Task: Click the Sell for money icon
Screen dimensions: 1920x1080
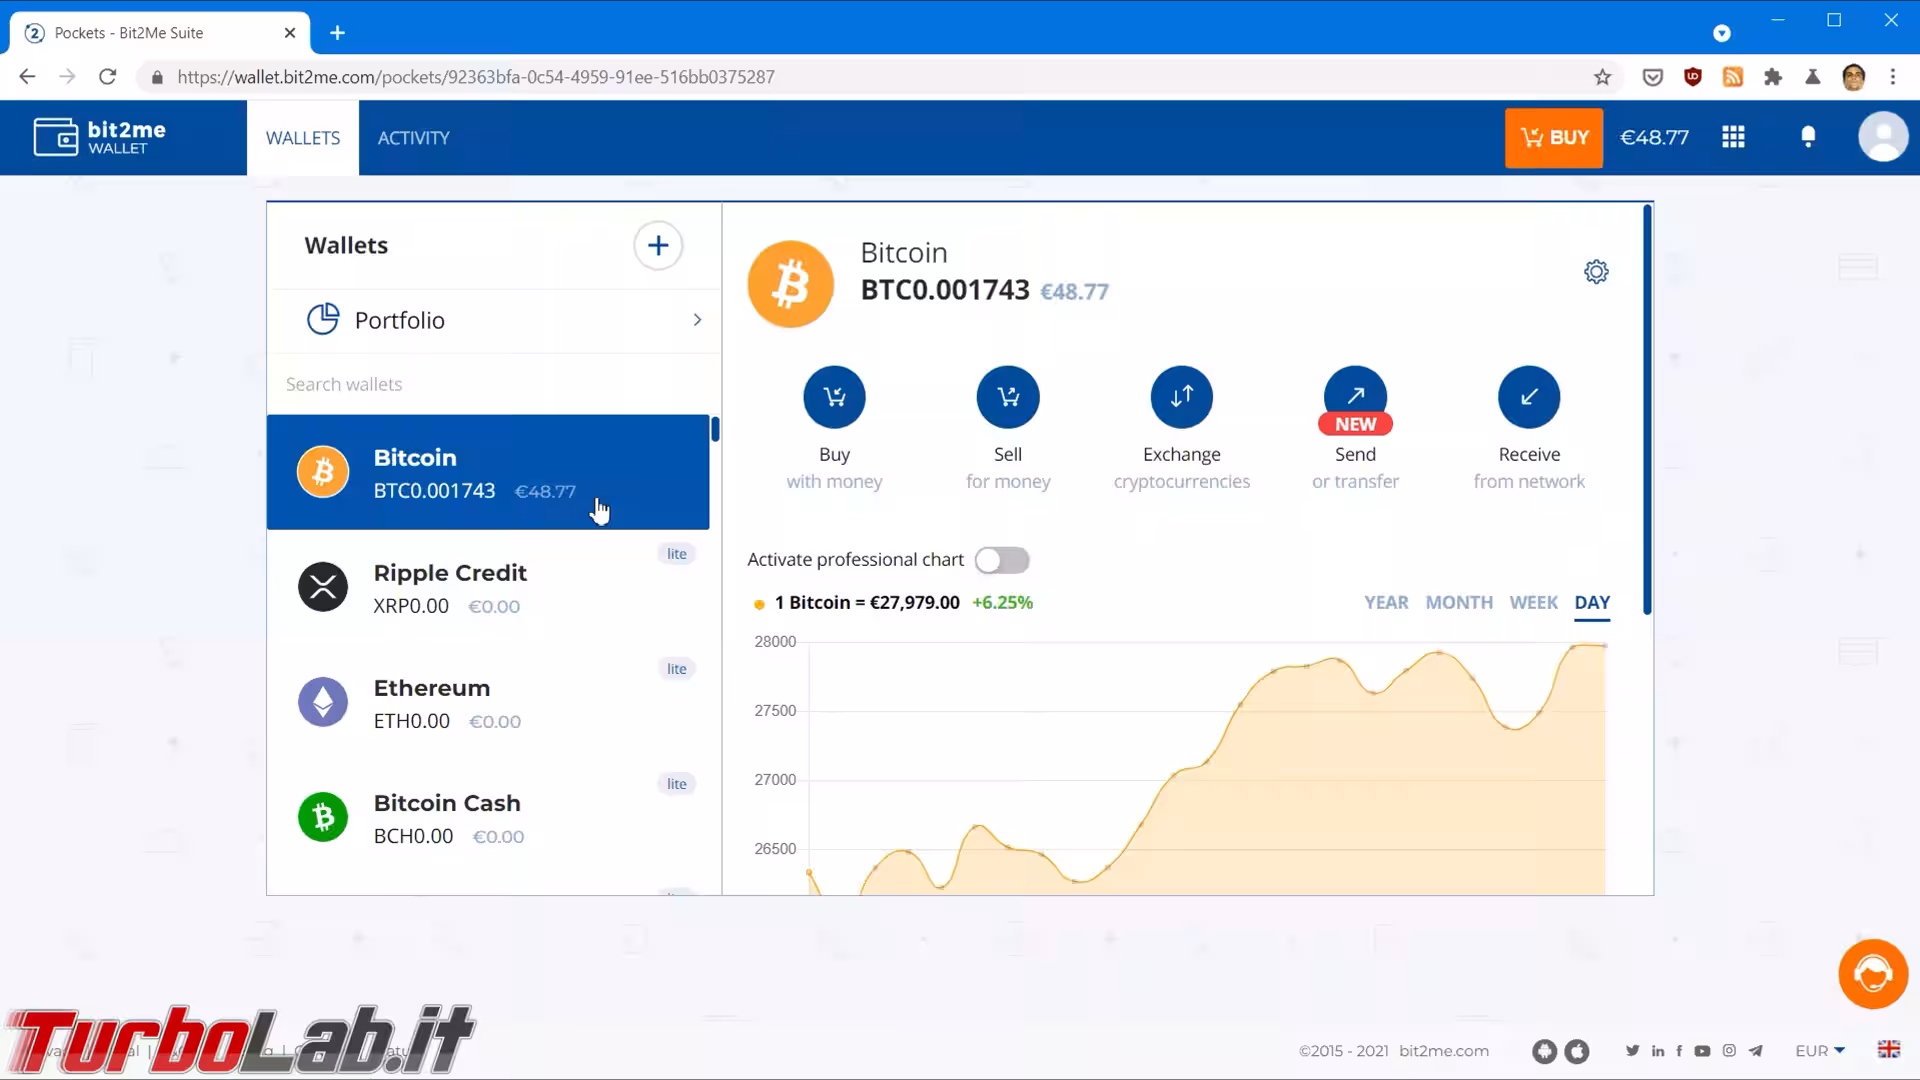Action: pyautogui.click(x=1008, y=397)
